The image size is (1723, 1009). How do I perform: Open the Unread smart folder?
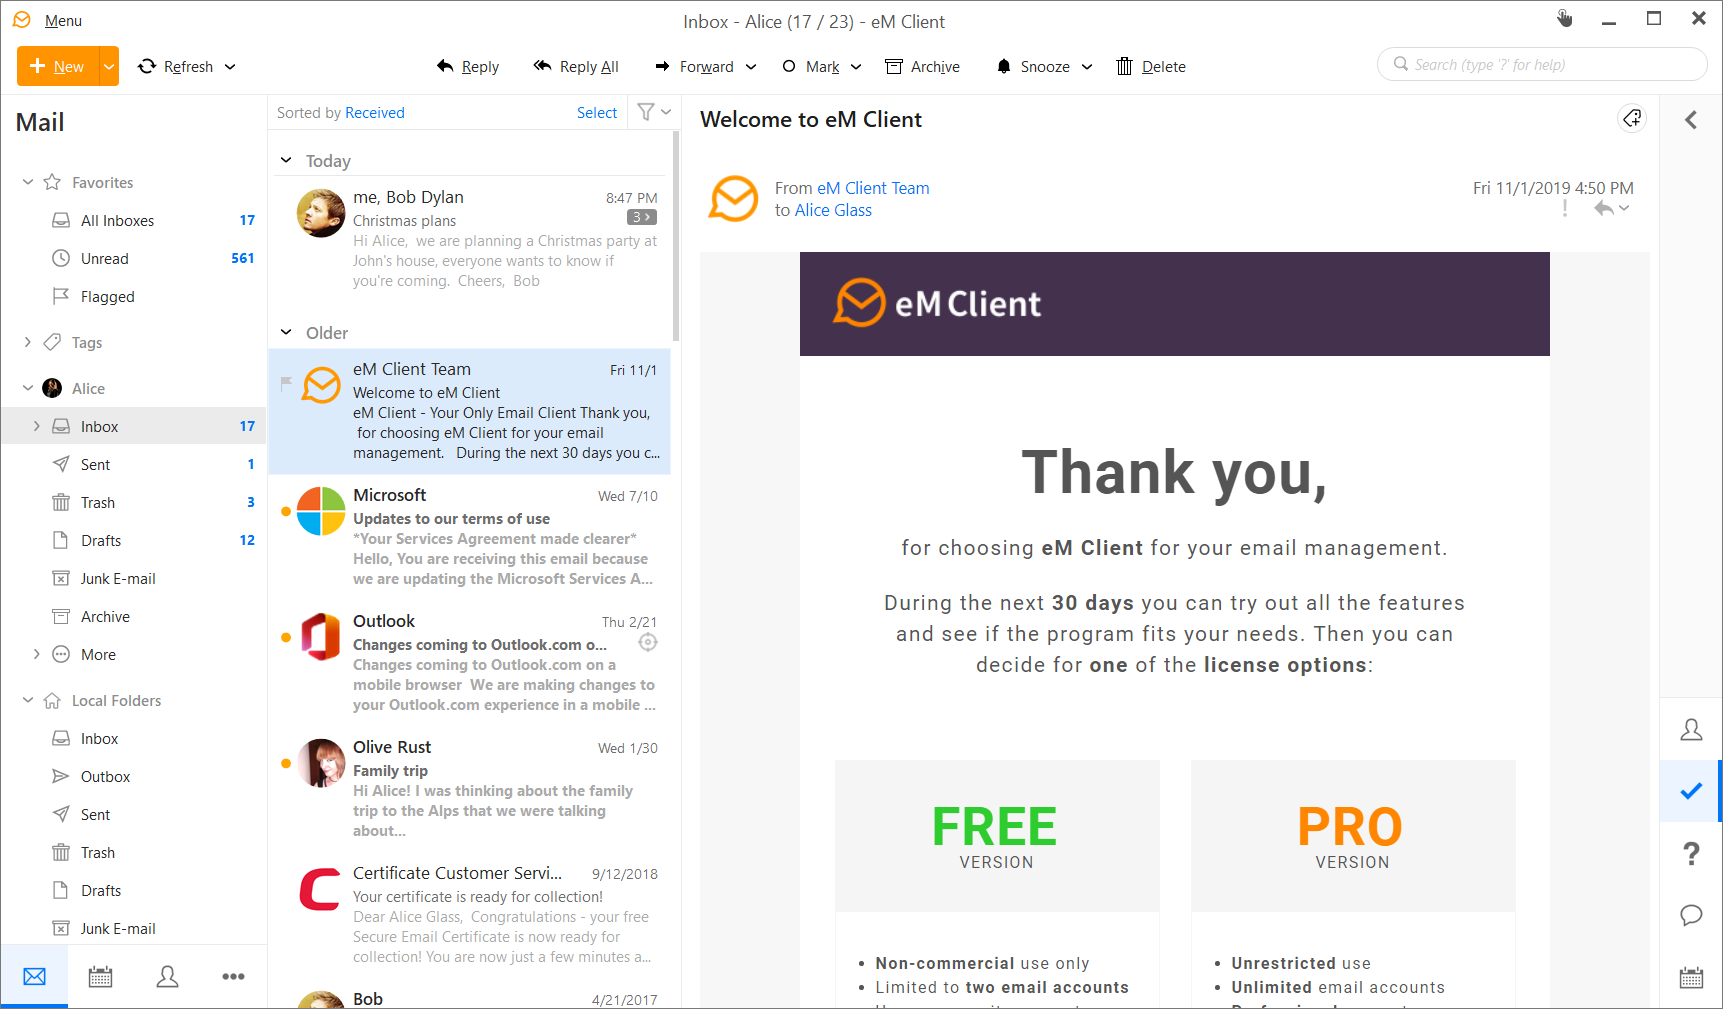(134, 258)
